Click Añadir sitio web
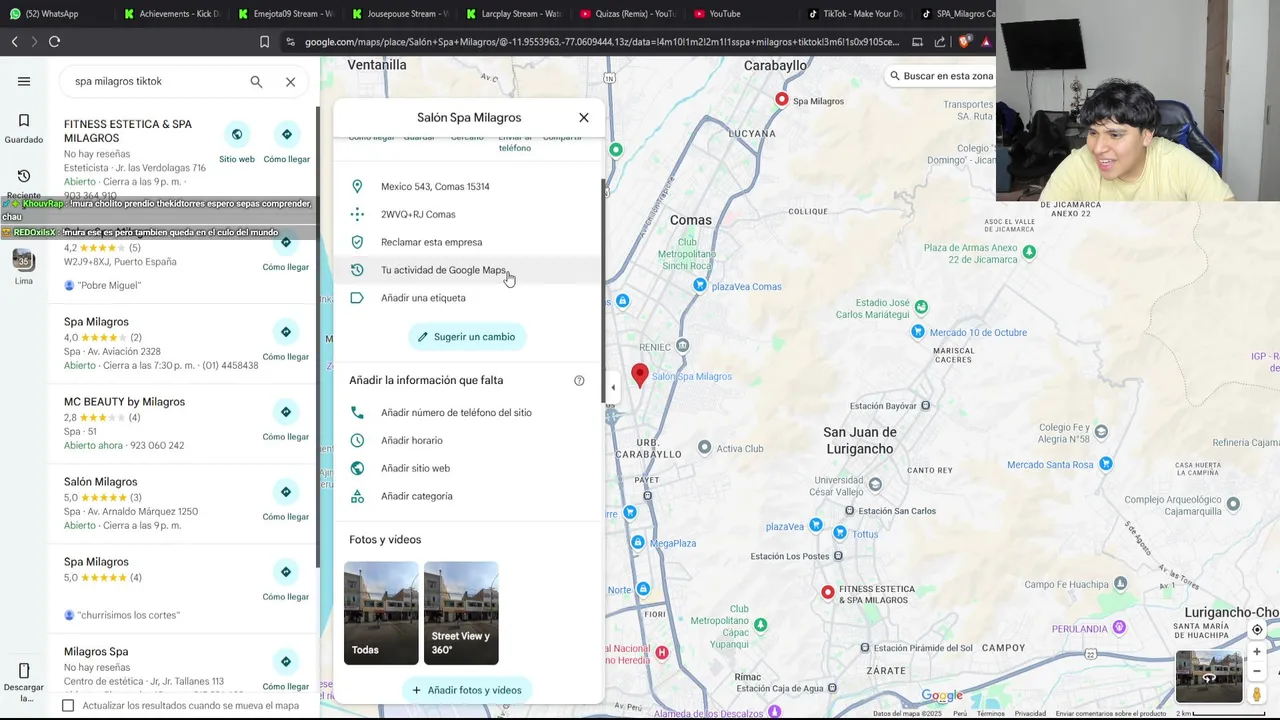The height and width of the screenshot is (720, 1280). 468,468
